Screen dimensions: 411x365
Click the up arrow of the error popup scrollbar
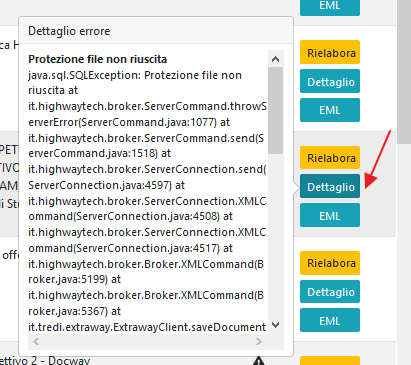(276, 59)
